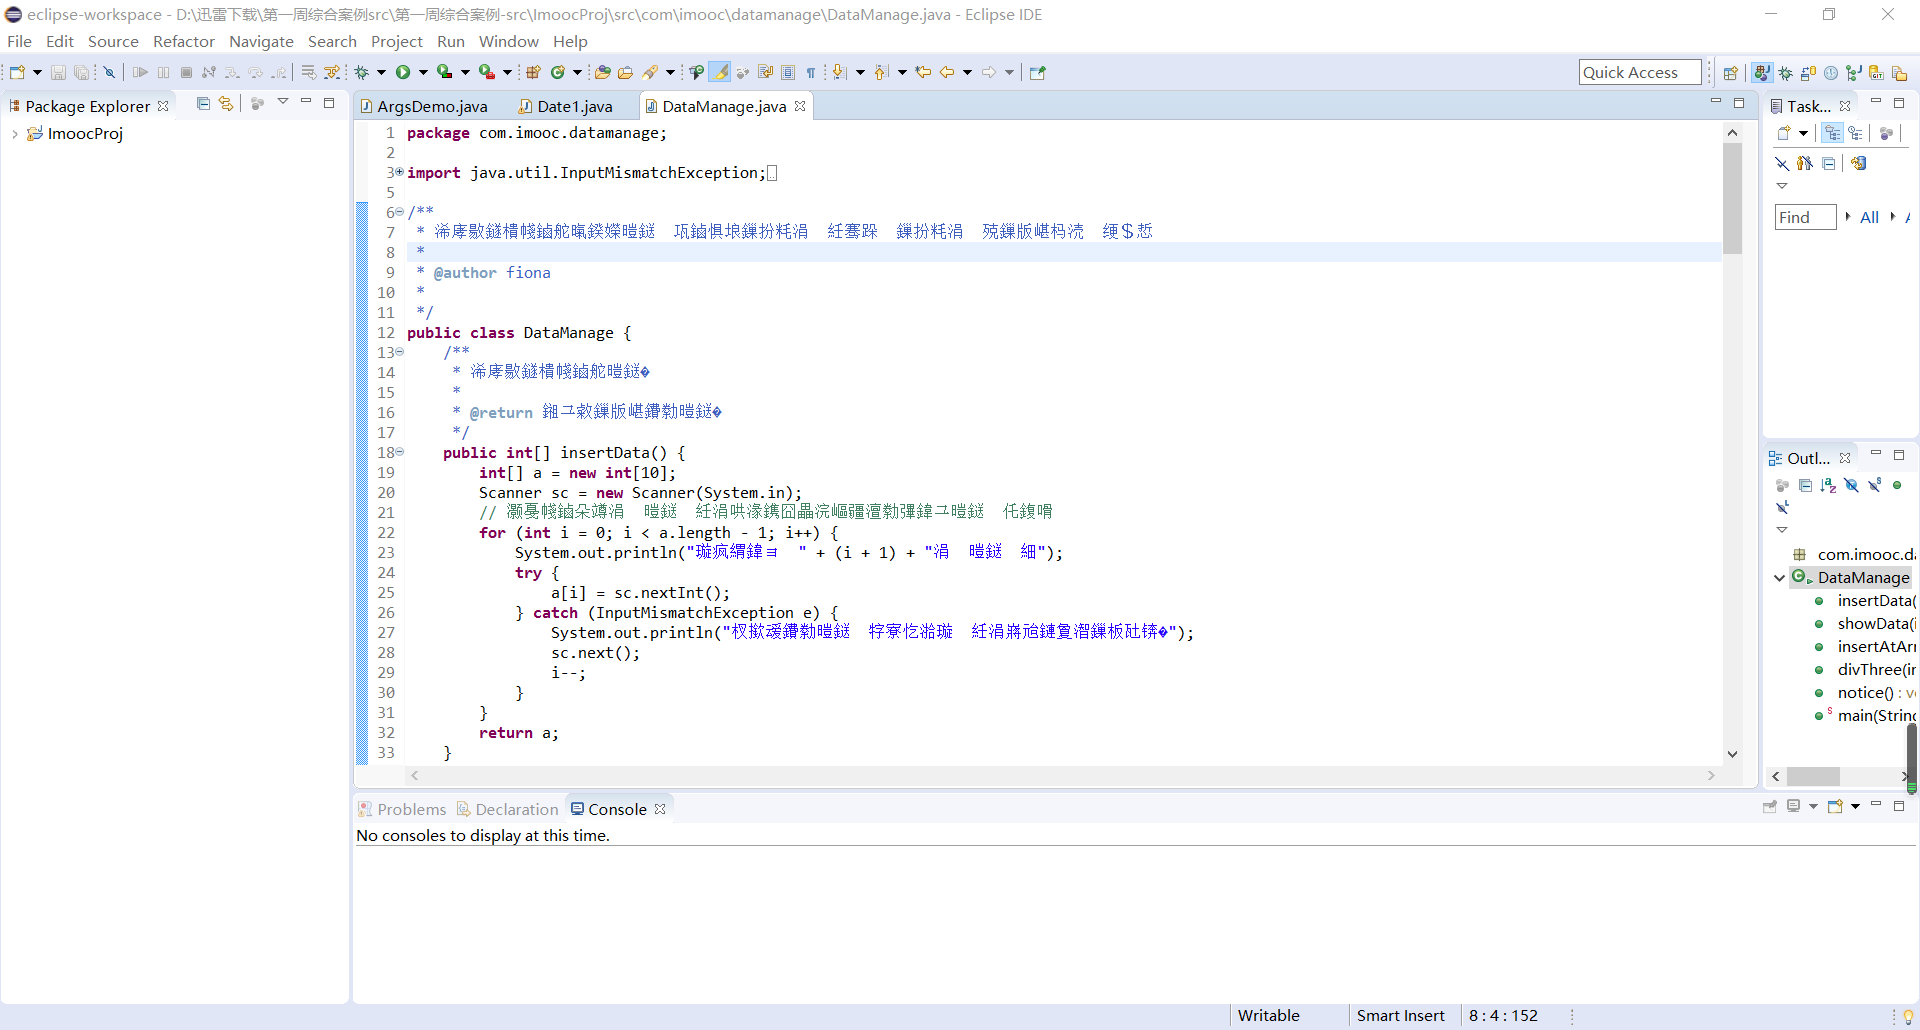Click the Save All toolbar icon

click(82, 72)
